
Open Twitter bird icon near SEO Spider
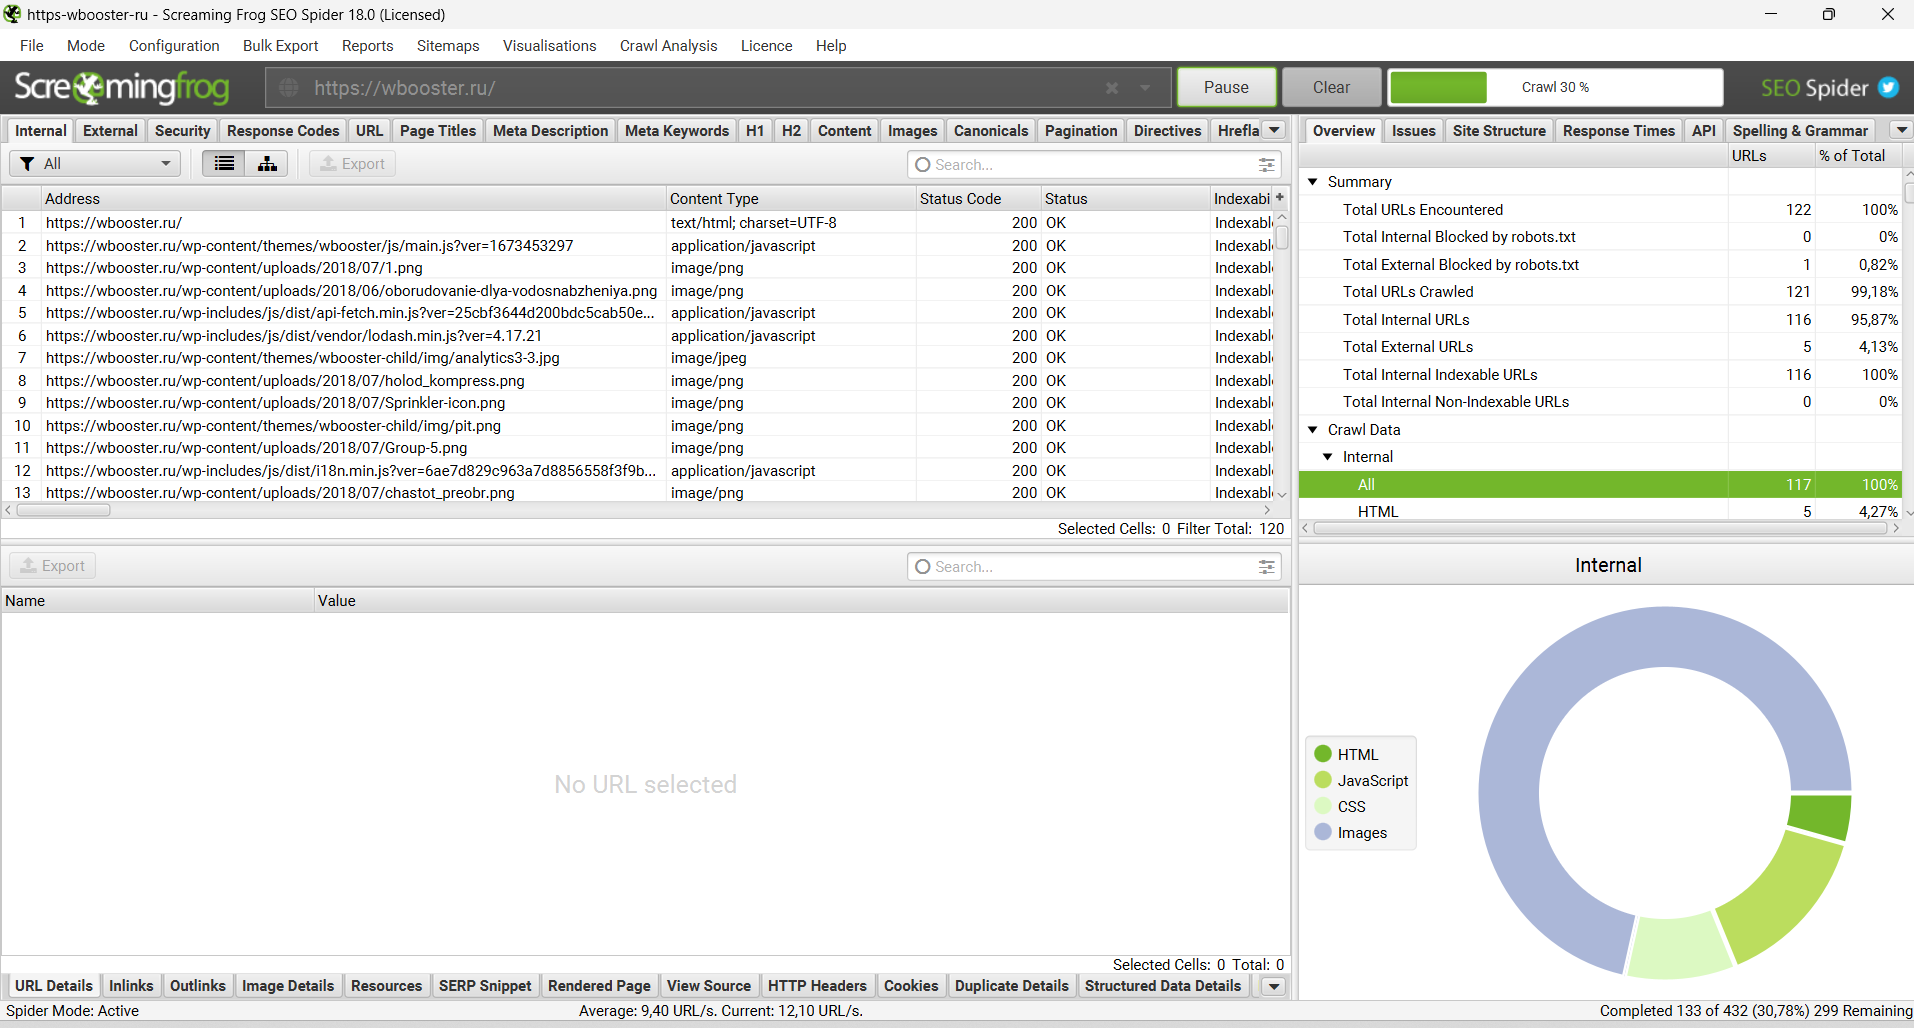tap(1888, 87)
